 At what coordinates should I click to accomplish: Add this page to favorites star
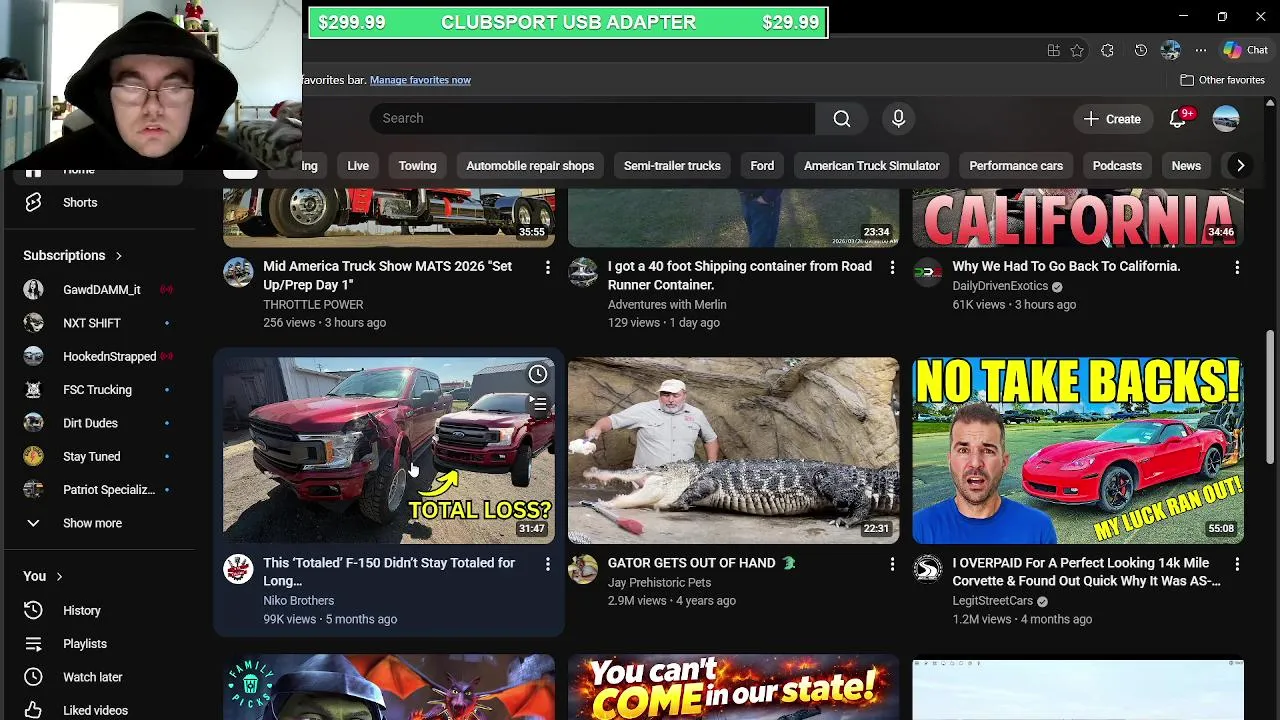click(x=1077, y=50)
